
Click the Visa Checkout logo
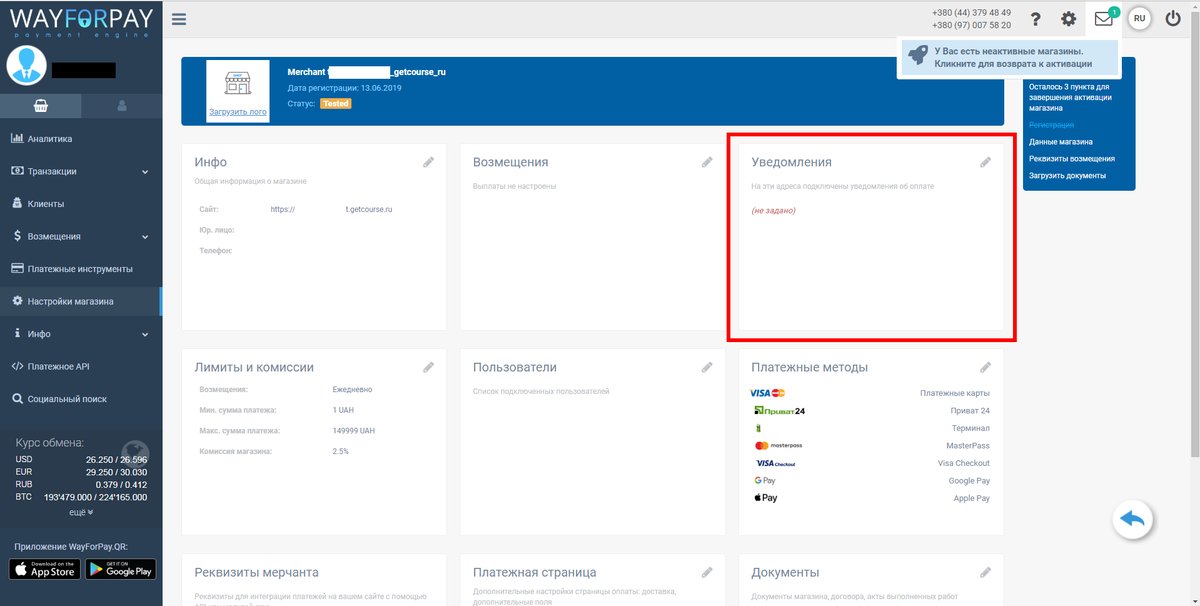(776, 463)
